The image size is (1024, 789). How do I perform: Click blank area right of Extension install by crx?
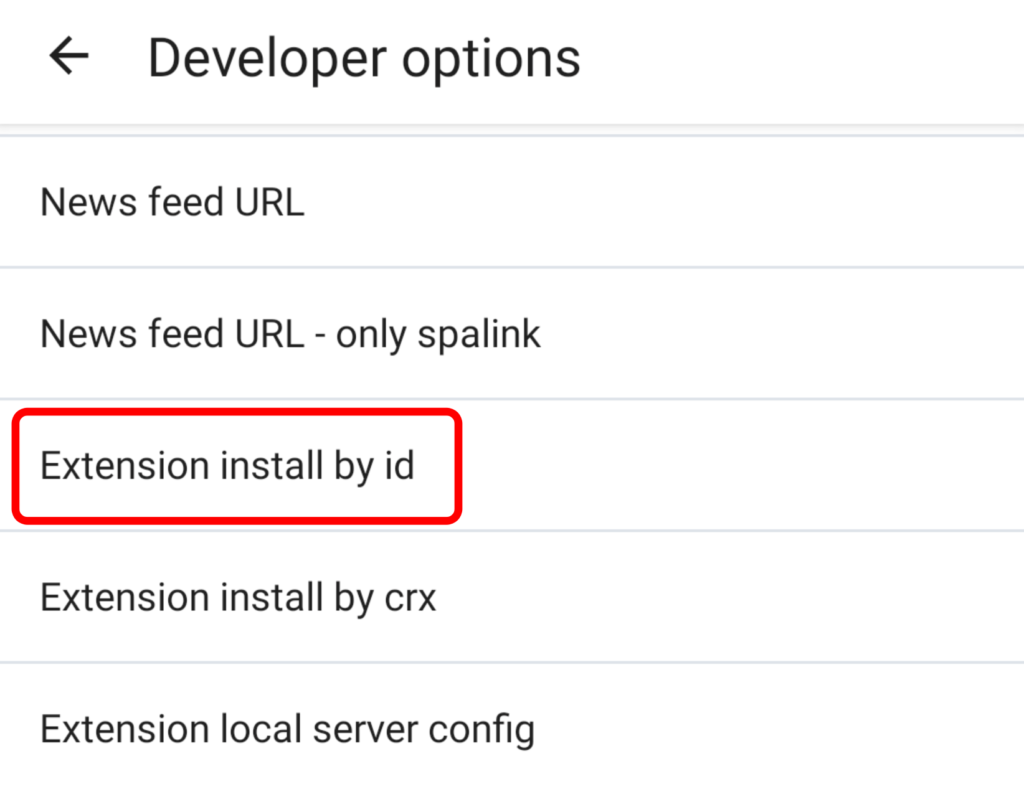tap(730, 598)
